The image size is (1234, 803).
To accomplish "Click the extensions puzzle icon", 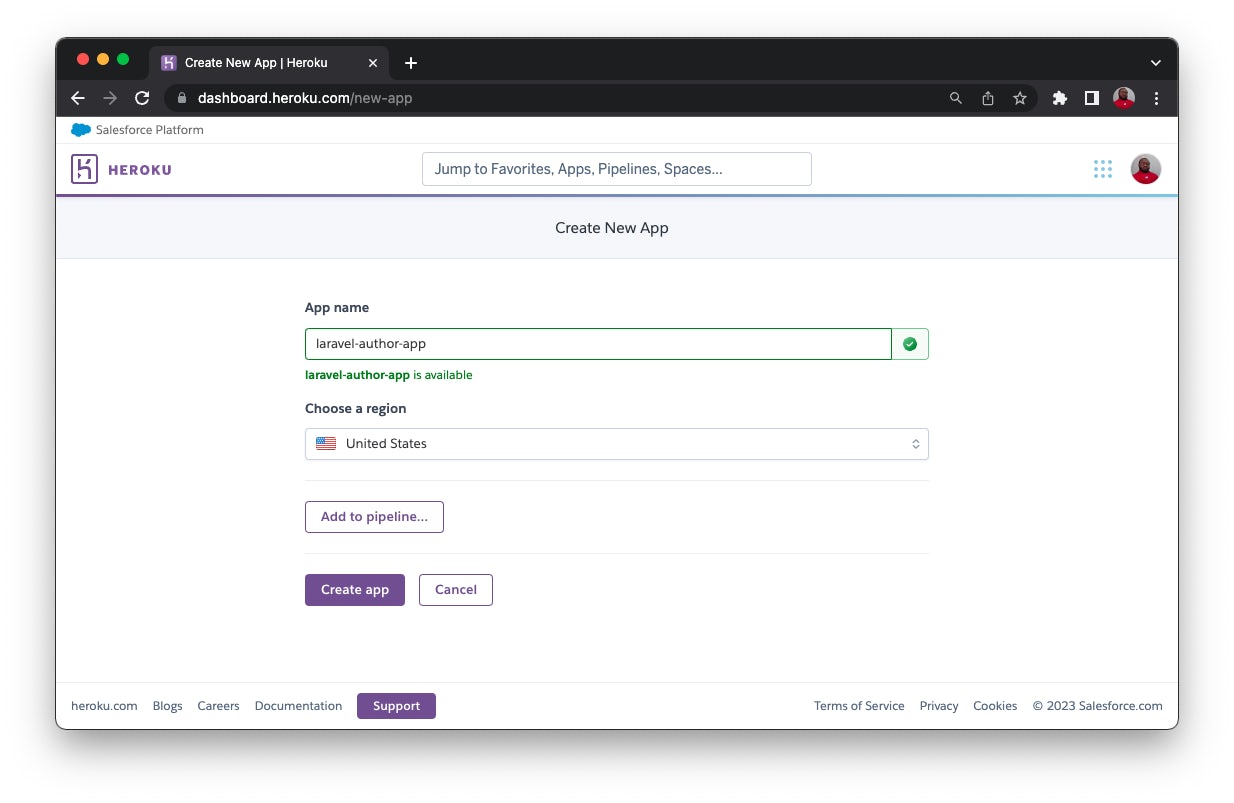I will point(1059,98).
